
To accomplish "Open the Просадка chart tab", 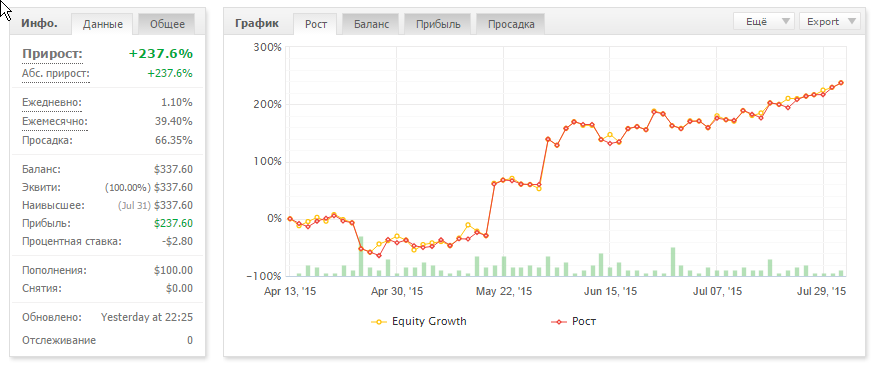I will [x=511, y=24].
